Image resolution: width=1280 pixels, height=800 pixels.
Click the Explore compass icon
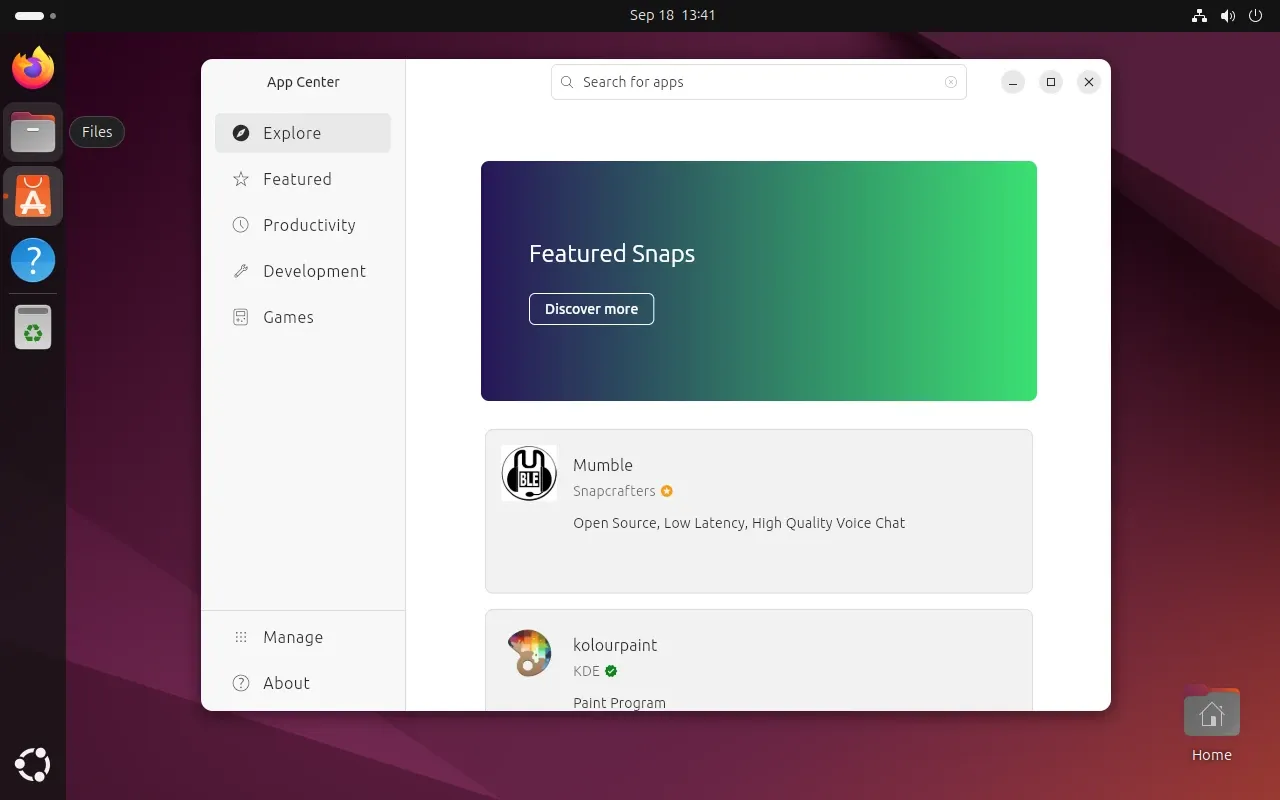[240, 133]
